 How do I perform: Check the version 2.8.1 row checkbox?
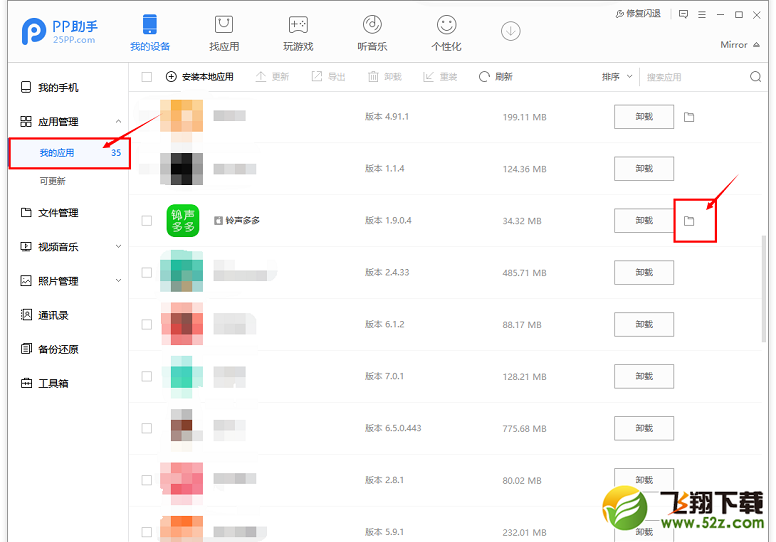point(146,480)
